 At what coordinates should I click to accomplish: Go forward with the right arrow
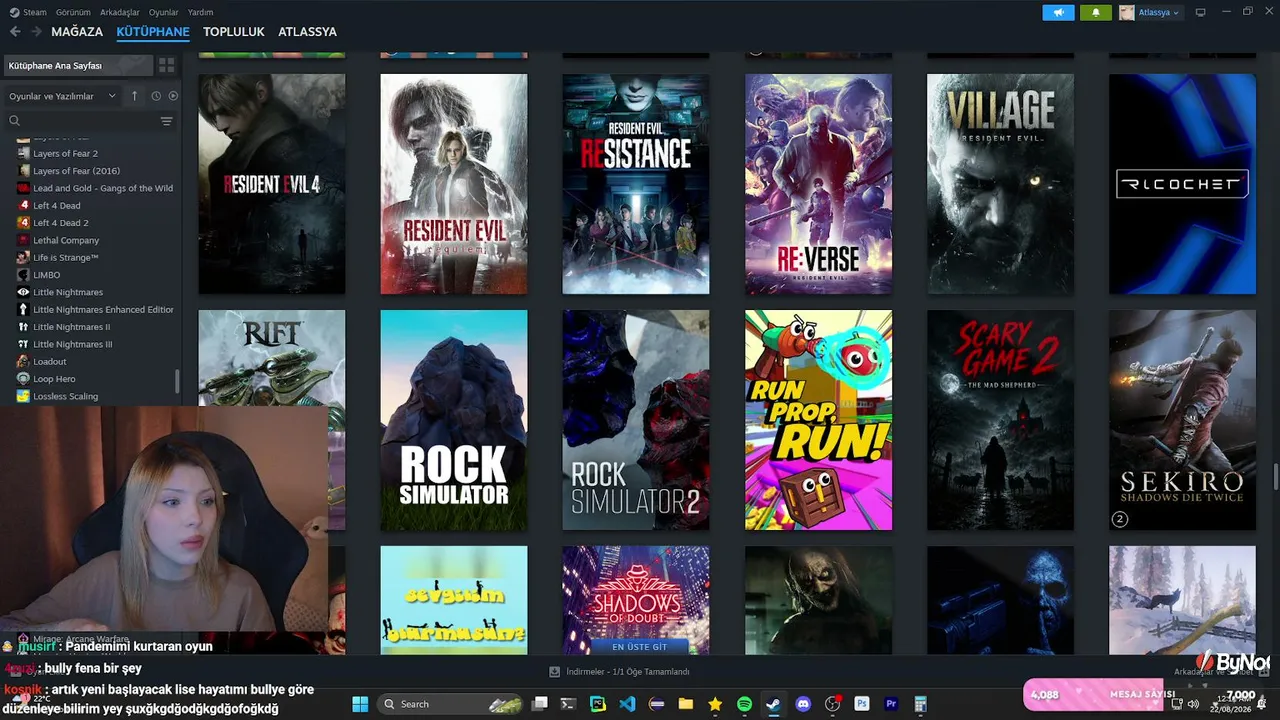click(36, 32)
